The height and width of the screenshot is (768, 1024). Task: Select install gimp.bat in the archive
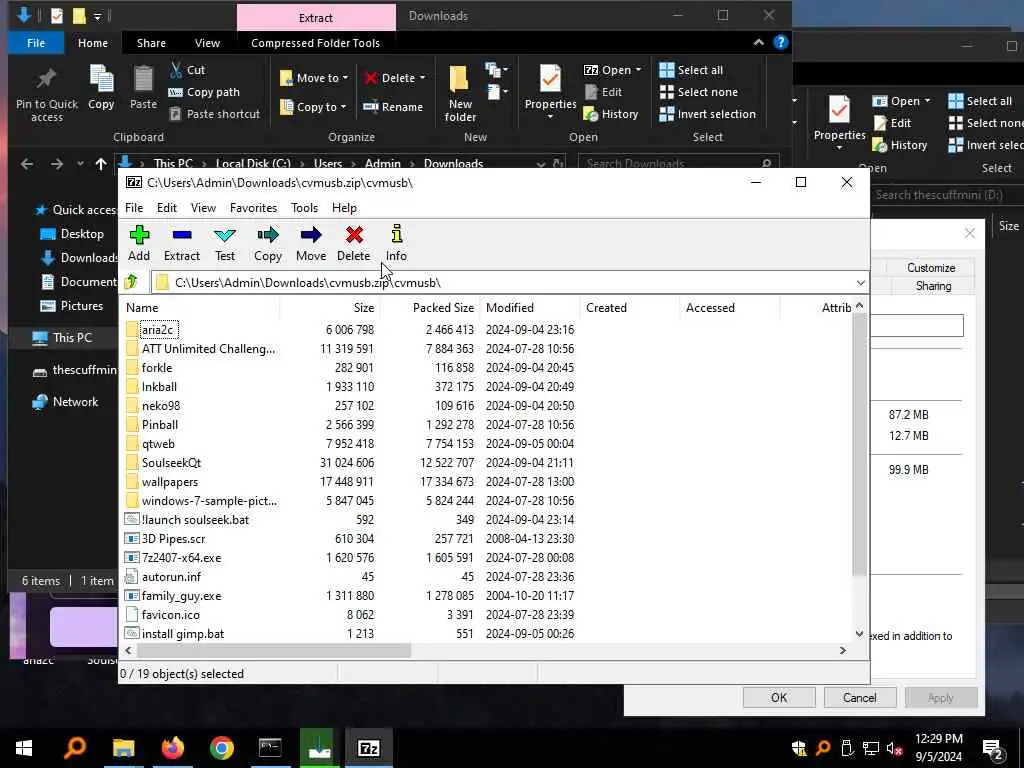point(182,633)
